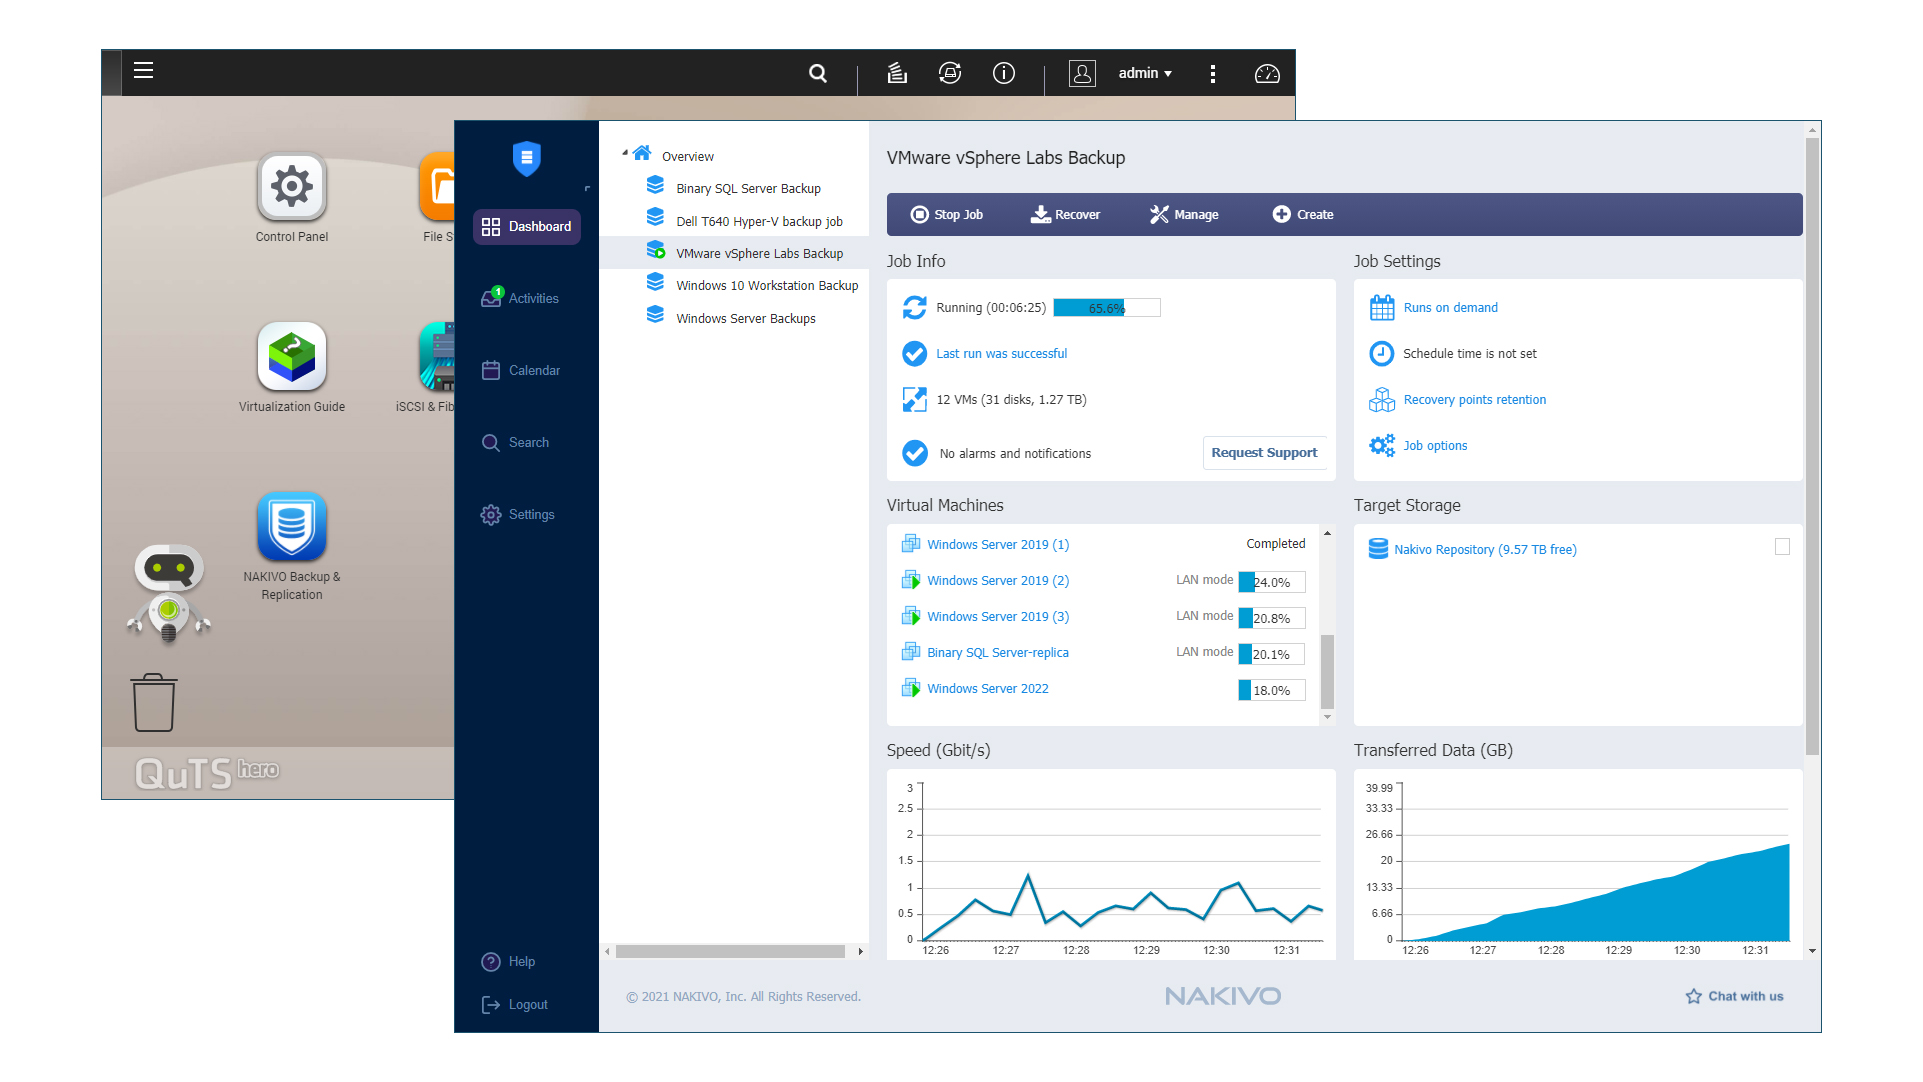Click Stop Job in the toolbar
The height and width of the screenshot is (1082, 1923).
click(x=946, y=214)
